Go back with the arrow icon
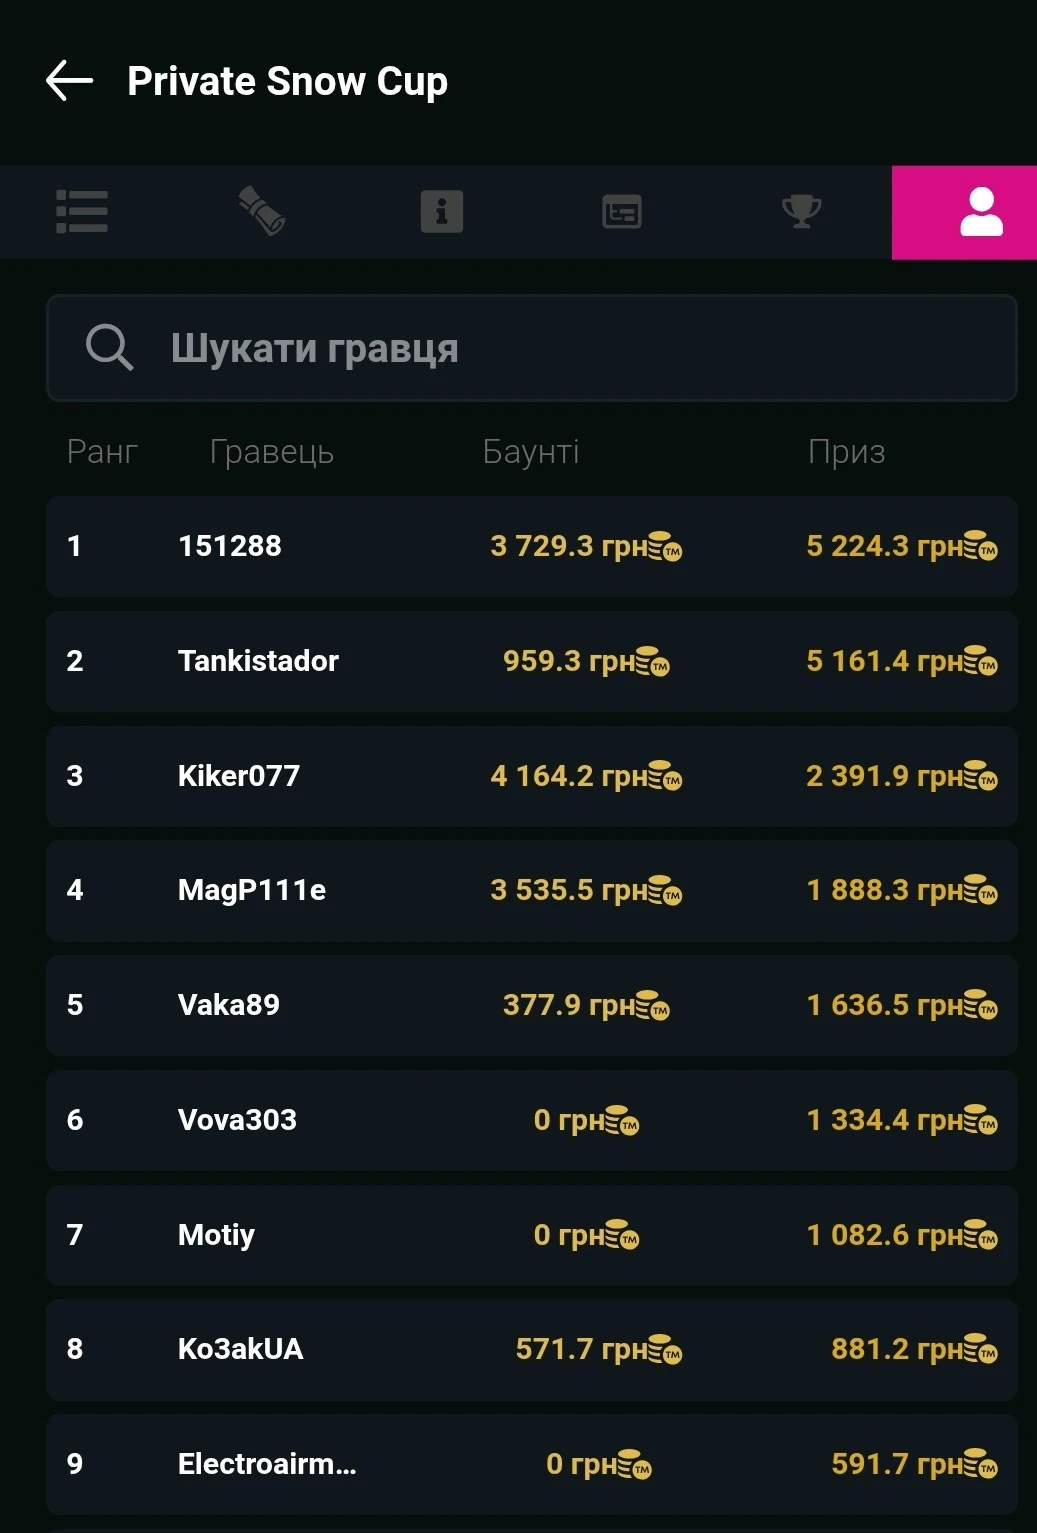This screenshot has height=1533, width=1037. coord(70,81)
